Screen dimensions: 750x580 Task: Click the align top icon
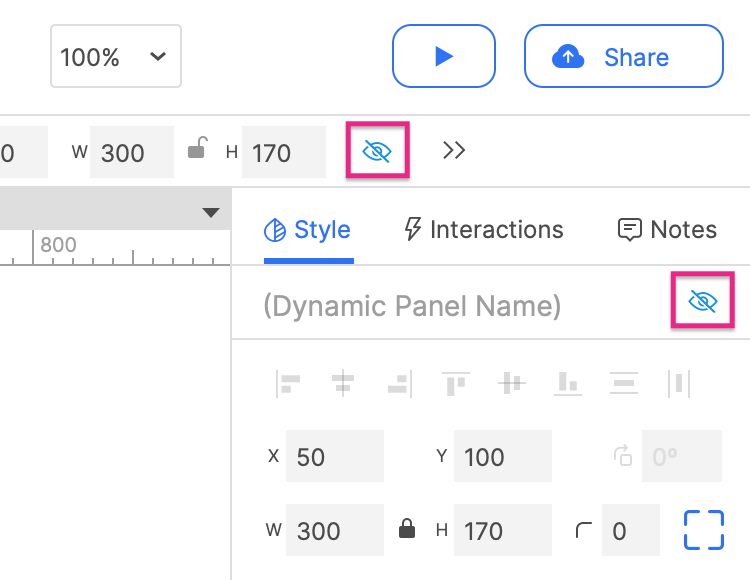(456, 383)
